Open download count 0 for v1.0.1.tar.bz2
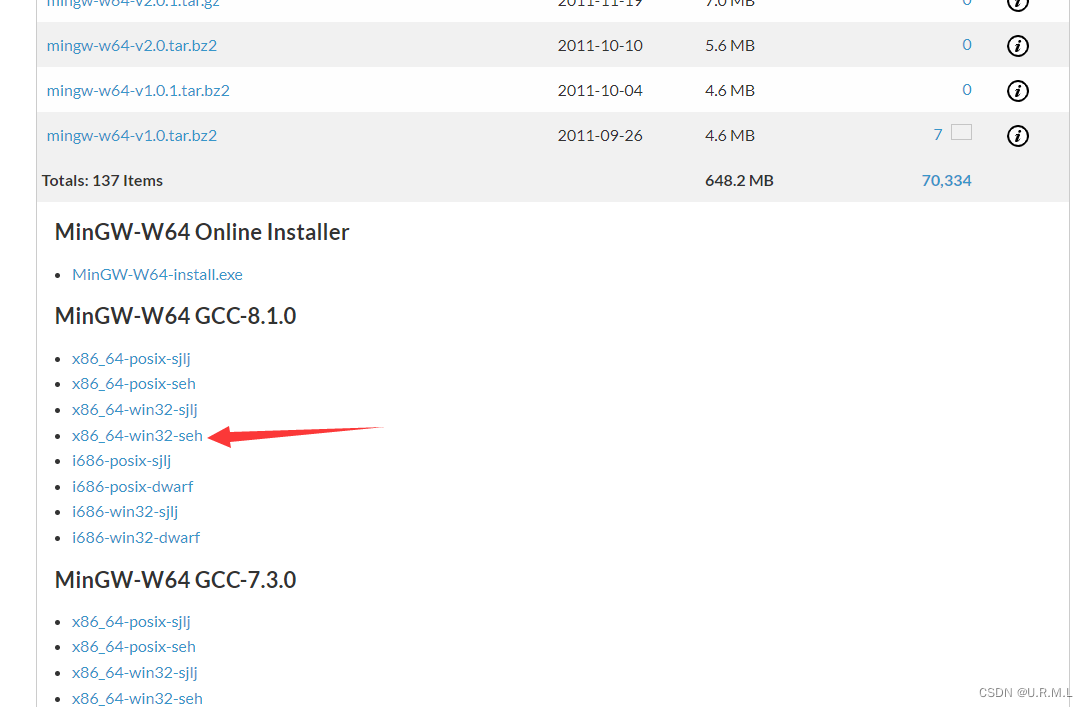Viewport: 1088px width, 707px height. (x=967, y=90)
